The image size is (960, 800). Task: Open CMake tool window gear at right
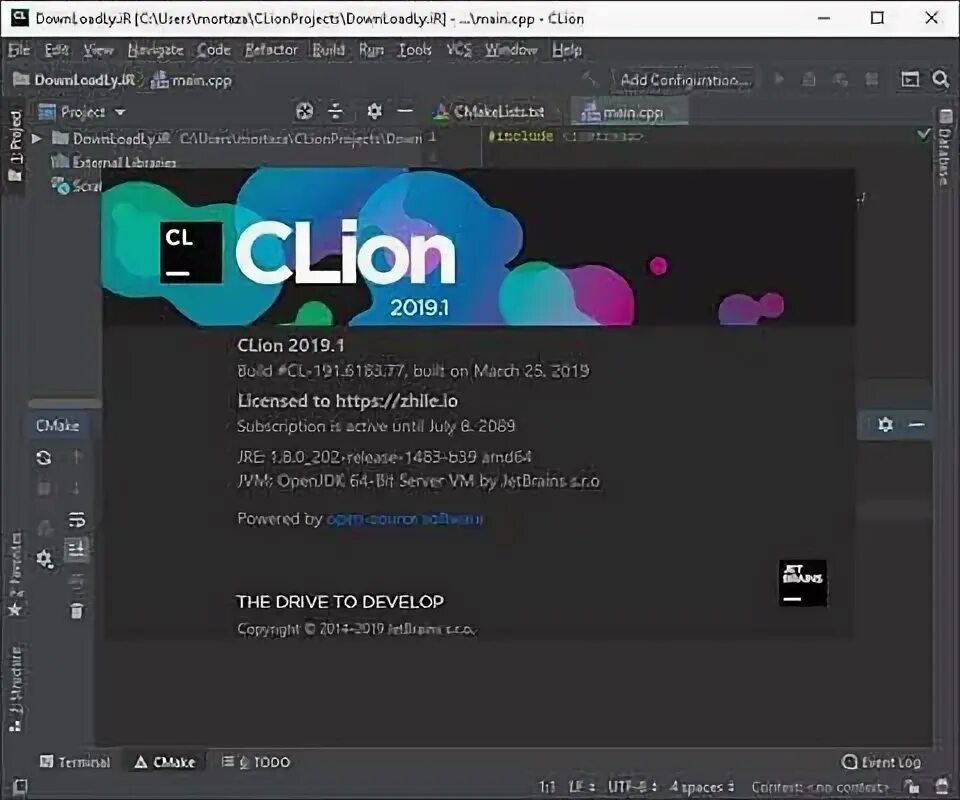tap(885, 424)
